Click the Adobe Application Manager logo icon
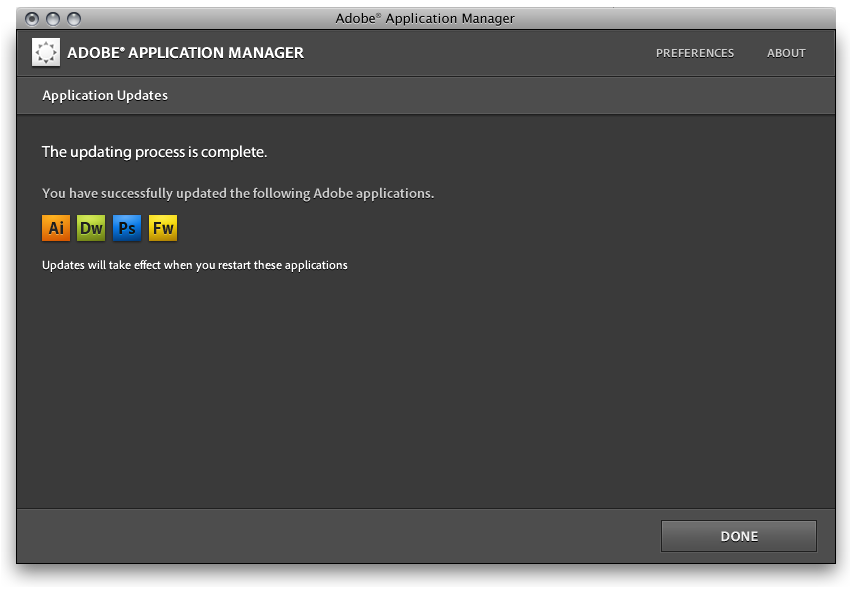The image size is (850, 600). pos(46,52)
